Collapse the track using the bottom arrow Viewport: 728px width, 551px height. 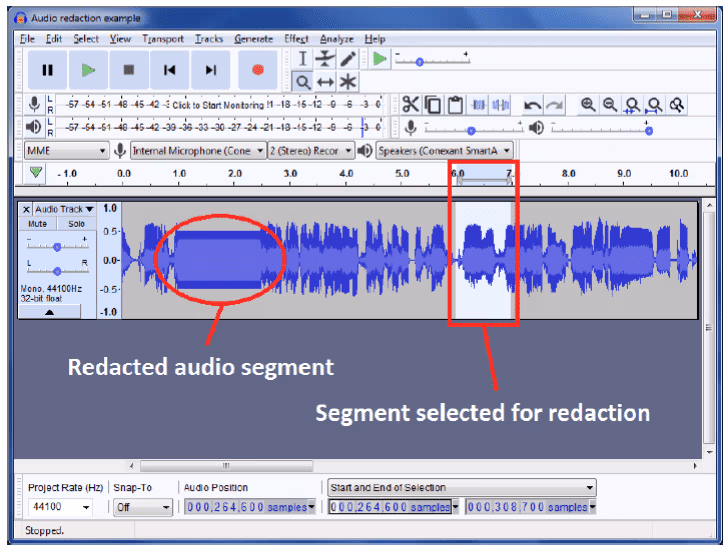(x=49, y=312)
